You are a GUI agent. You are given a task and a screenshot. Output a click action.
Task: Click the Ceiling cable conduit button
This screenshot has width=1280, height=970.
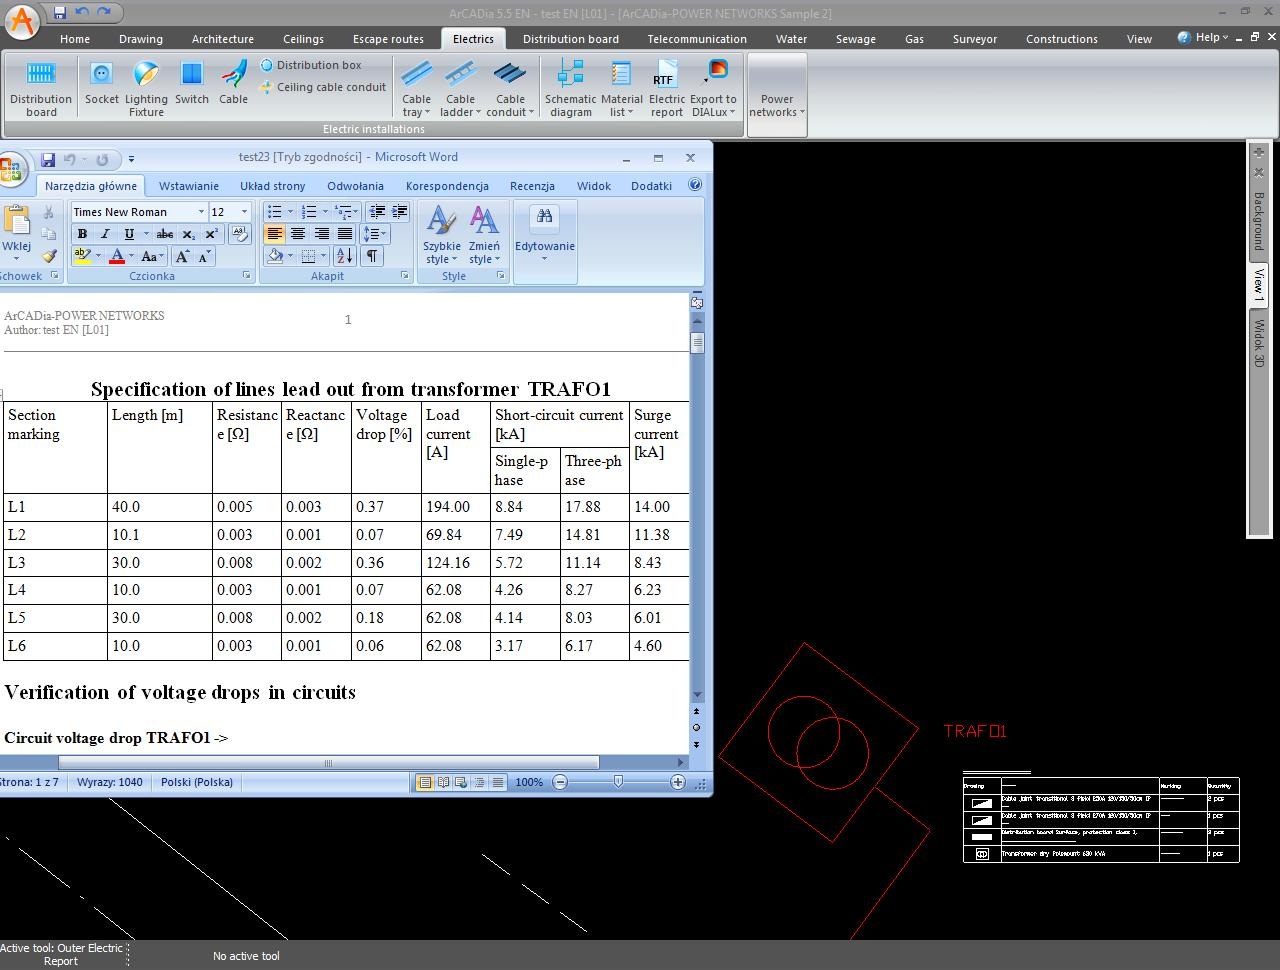(x=323, y=87)
